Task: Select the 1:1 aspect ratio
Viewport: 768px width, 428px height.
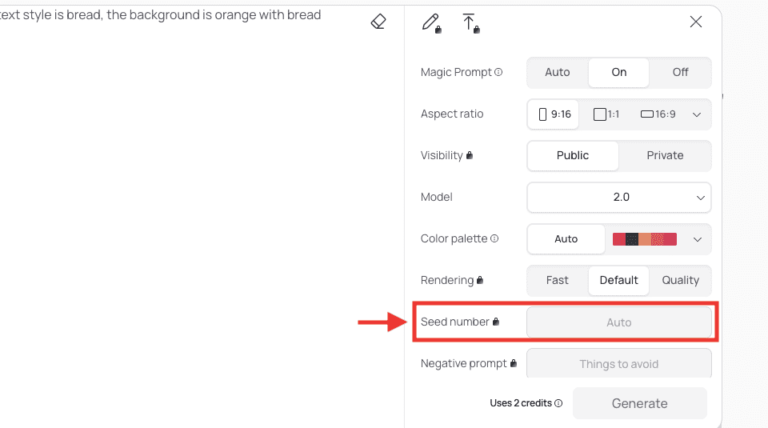Action: [x=607, y=115]
